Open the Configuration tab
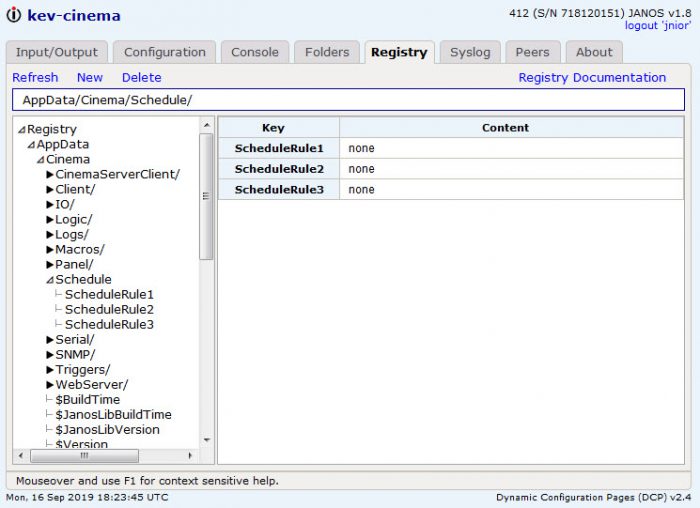 click(x=165, y=52)
